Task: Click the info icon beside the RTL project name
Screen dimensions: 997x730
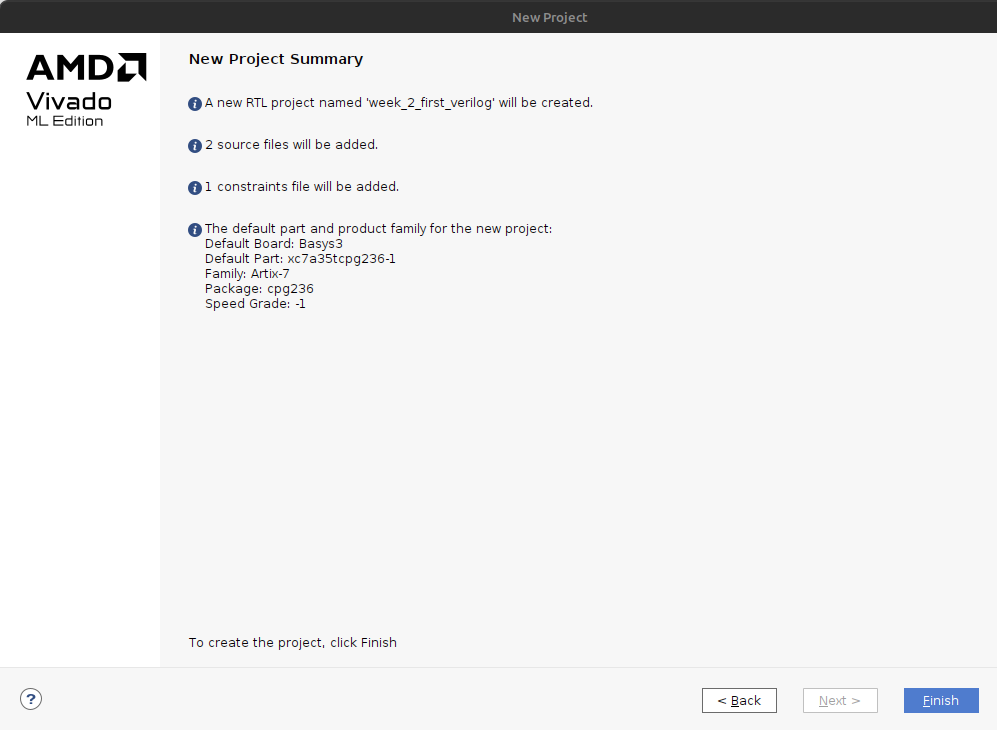Action: [195, 104]
